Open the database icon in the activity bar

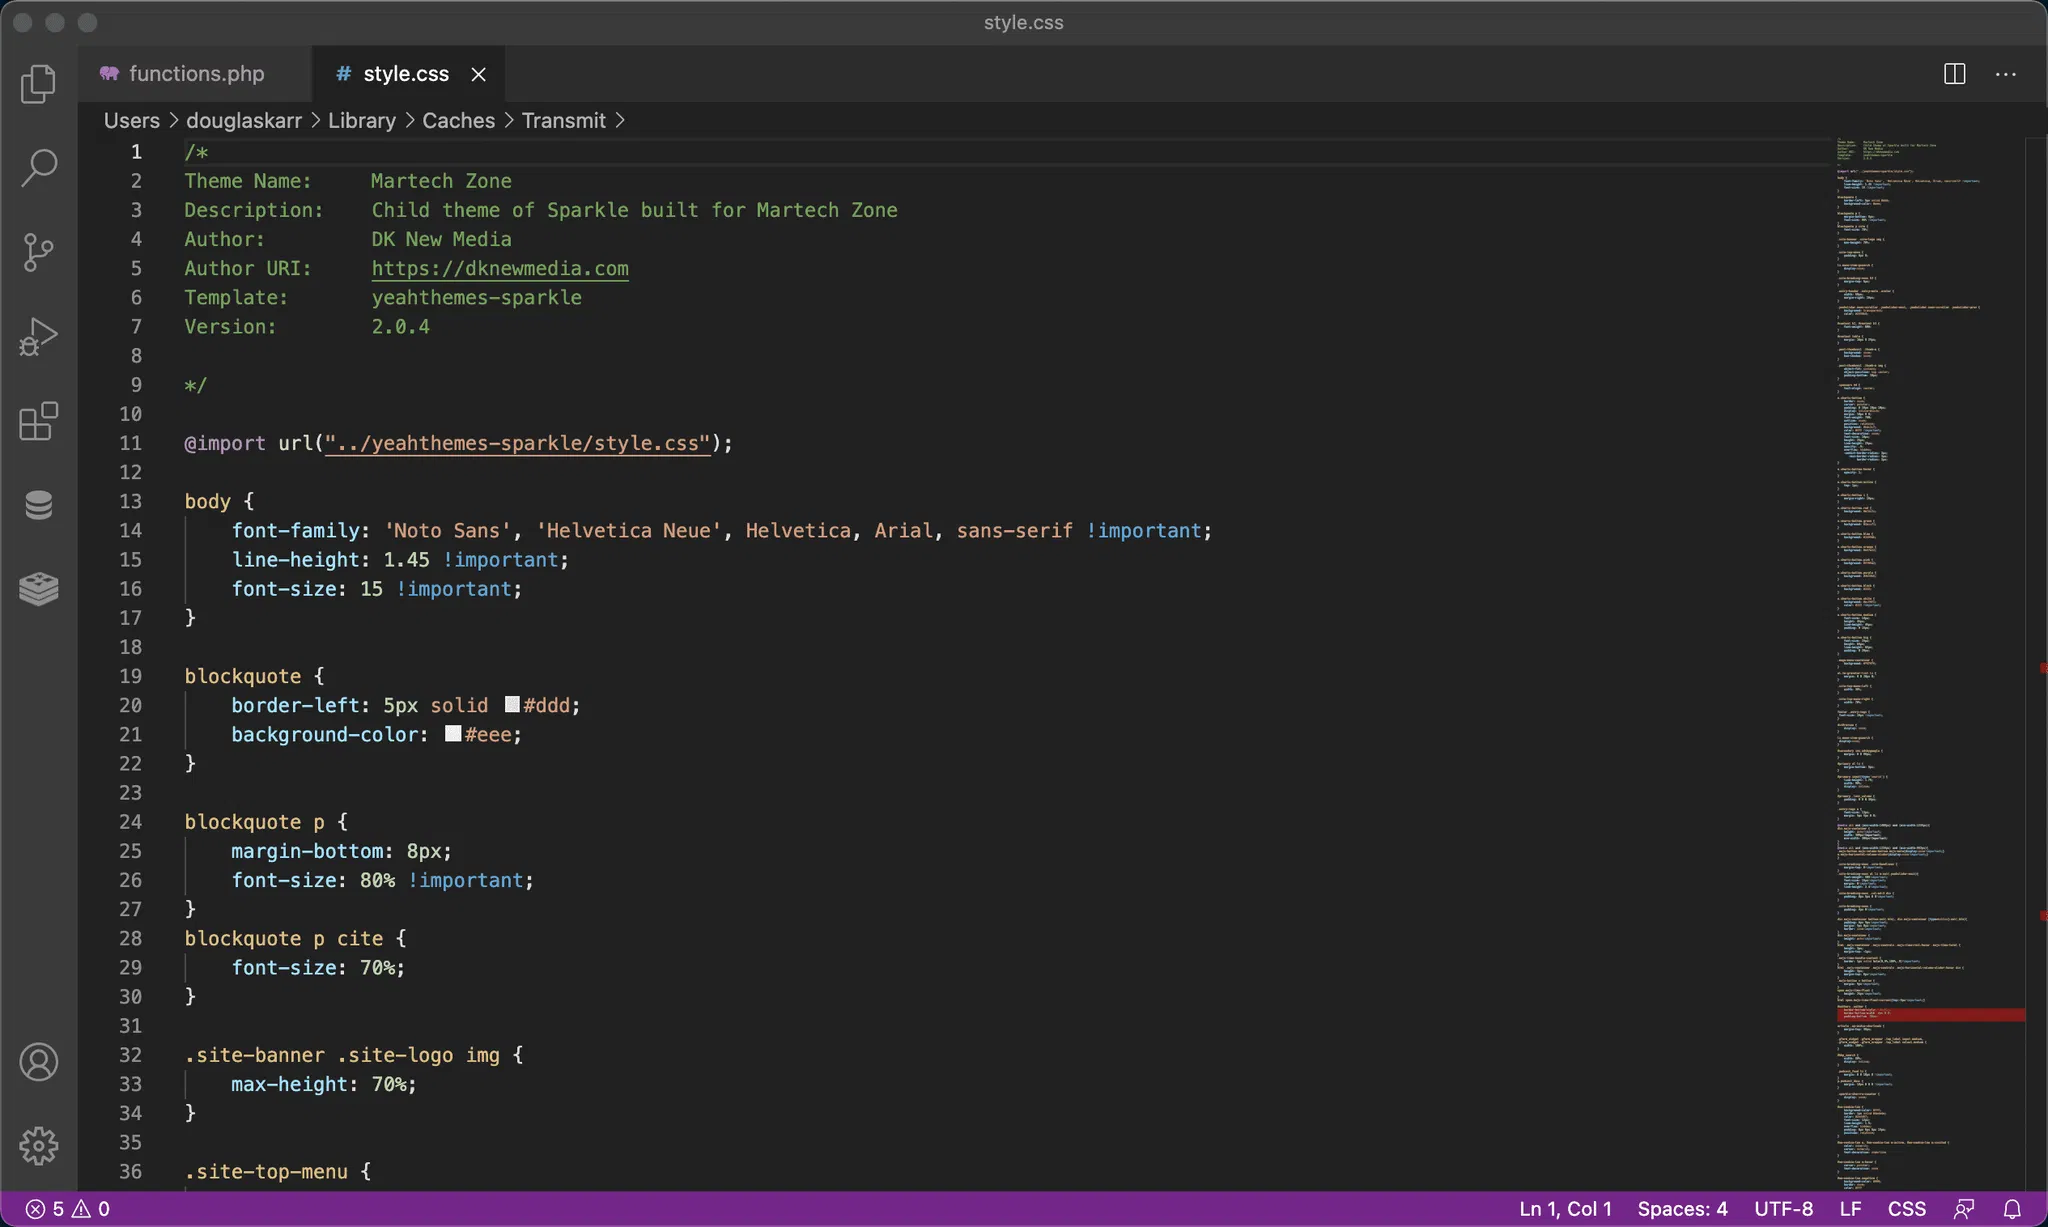point(38,505)
